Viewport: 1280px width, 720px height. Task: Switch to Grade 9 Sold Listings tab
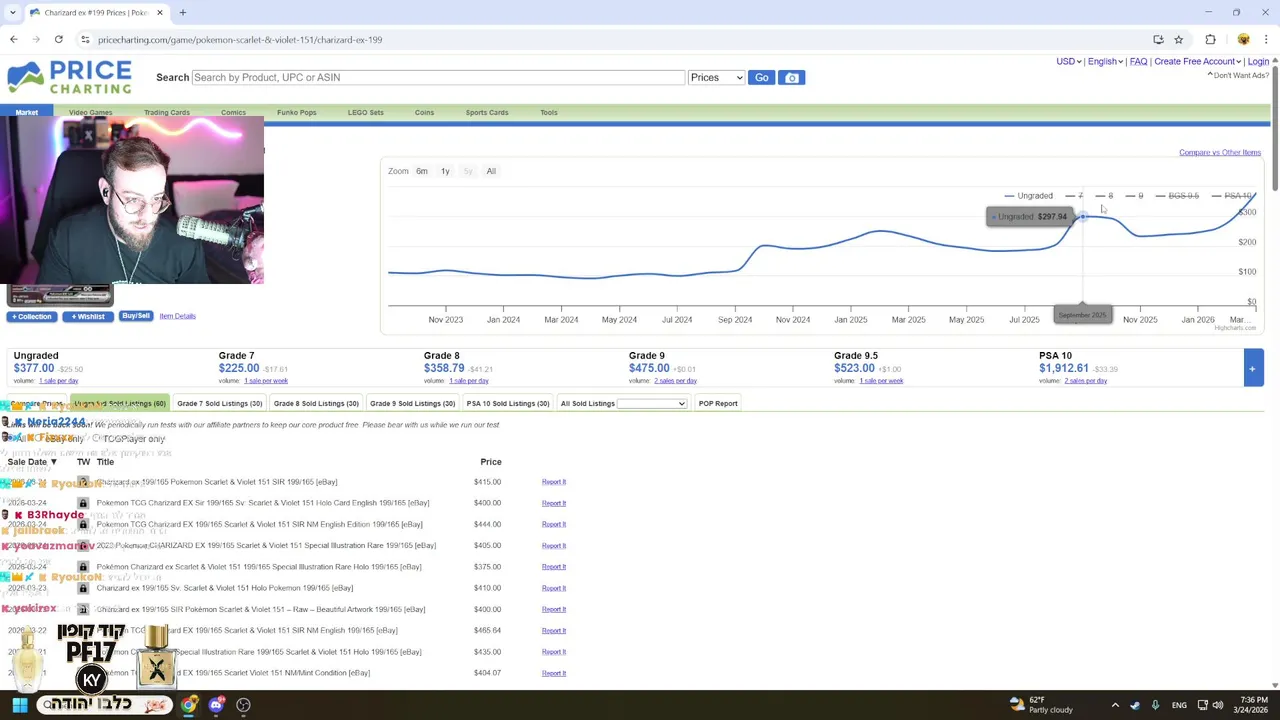(x=412, y=403)
